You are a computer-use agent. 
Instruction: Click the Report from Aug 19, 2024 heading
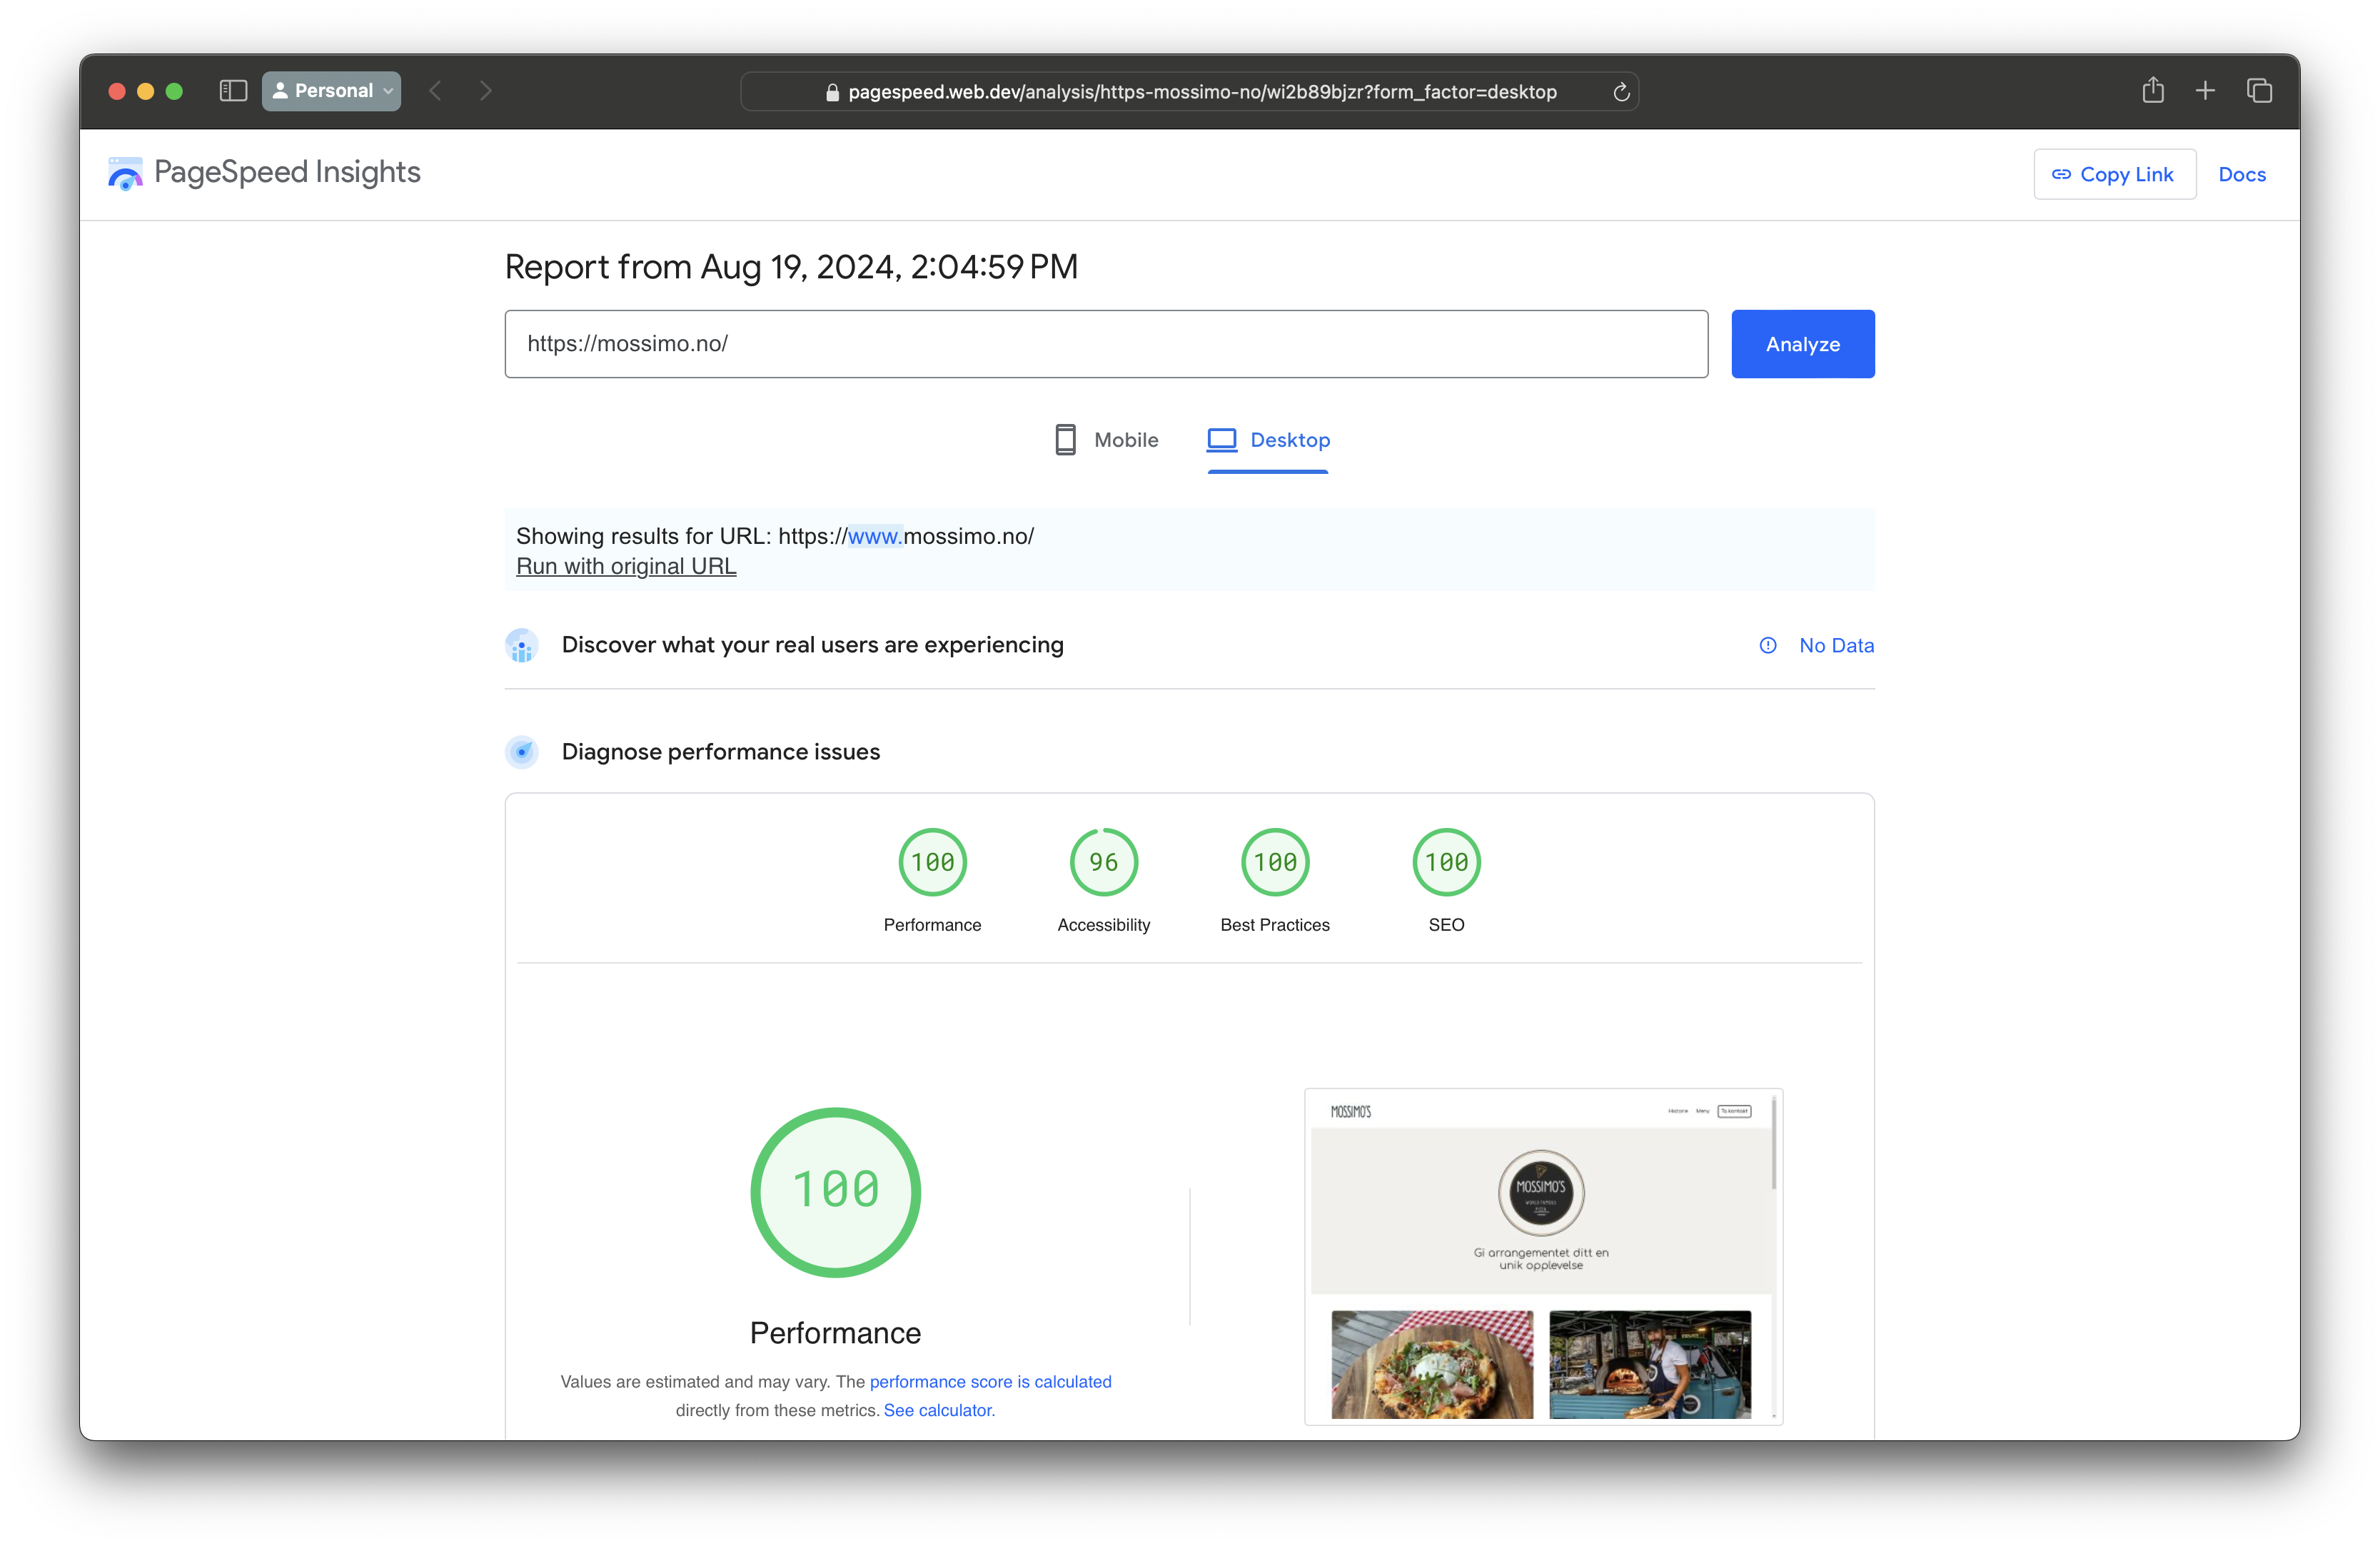tap(791, 267)
